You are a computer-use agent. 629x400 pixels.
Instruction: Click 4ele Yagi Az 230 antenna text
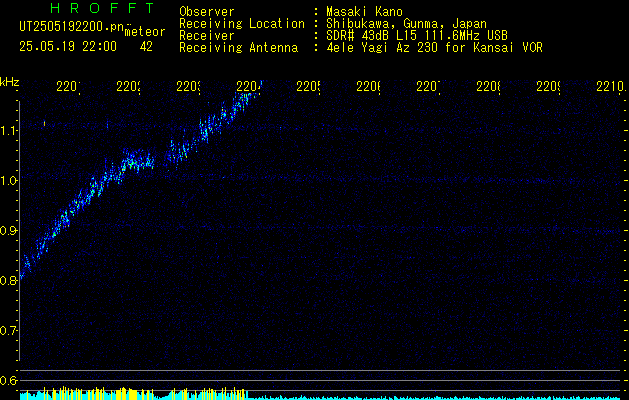[434, 48]
